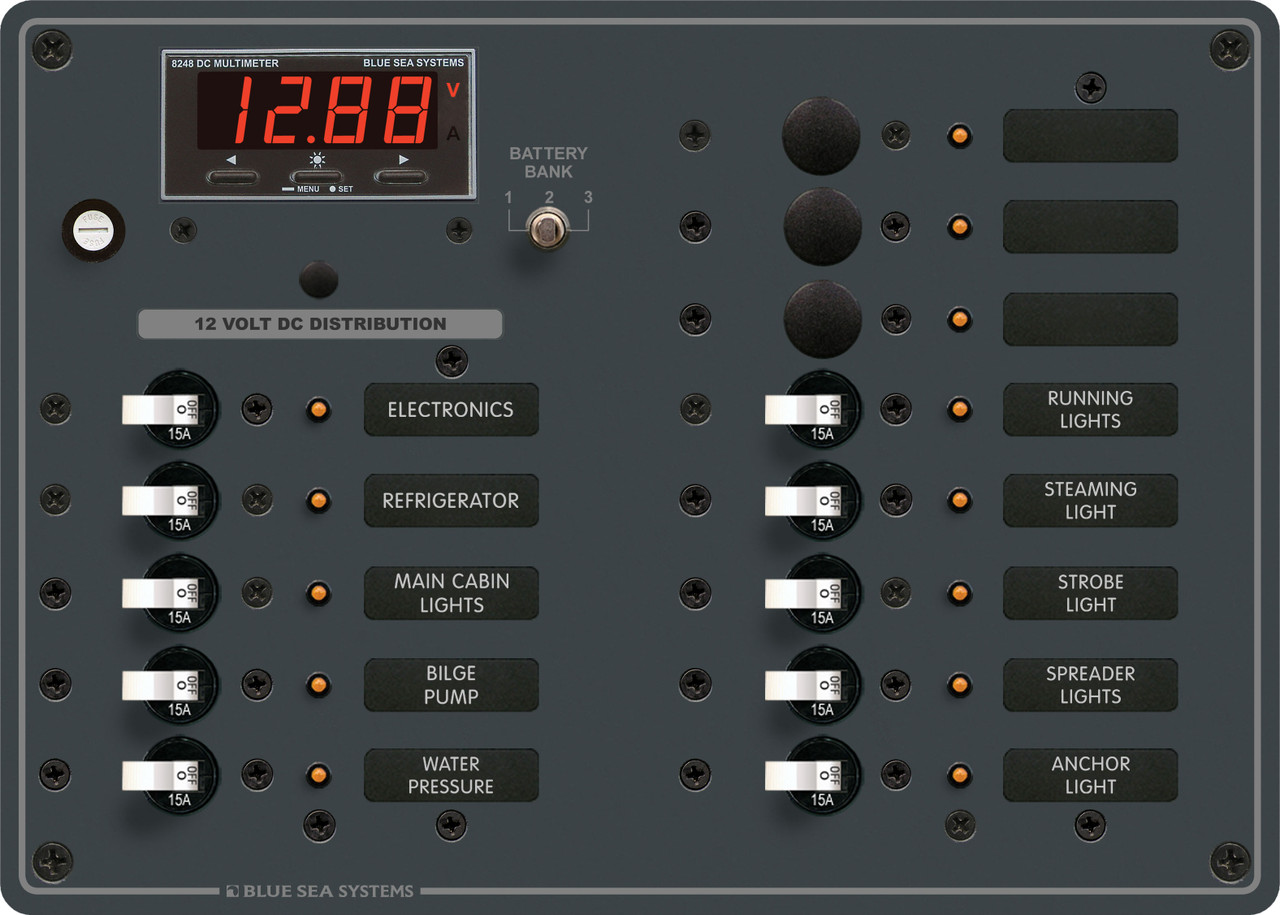Click the Refrigerator amber indicator light
The height and width of the screenshot is (915, 1280).
(x=318, y=500)
